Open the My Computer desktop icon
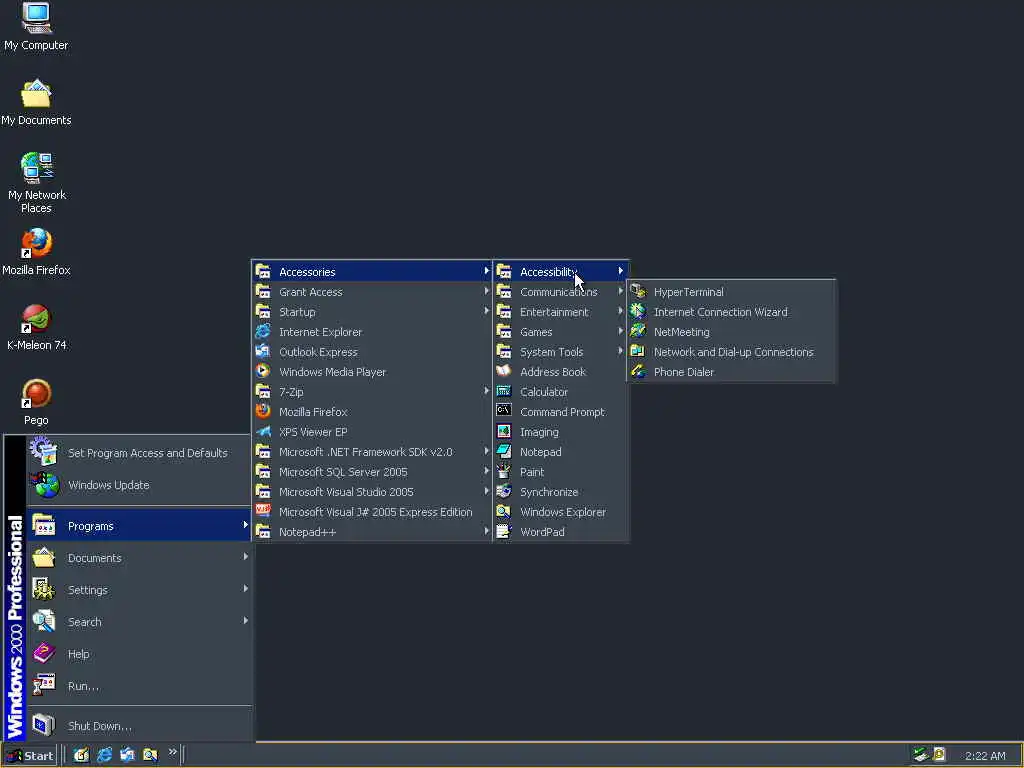The width and height of the screenshot is (1024, 768). click(x=37, y=26)
